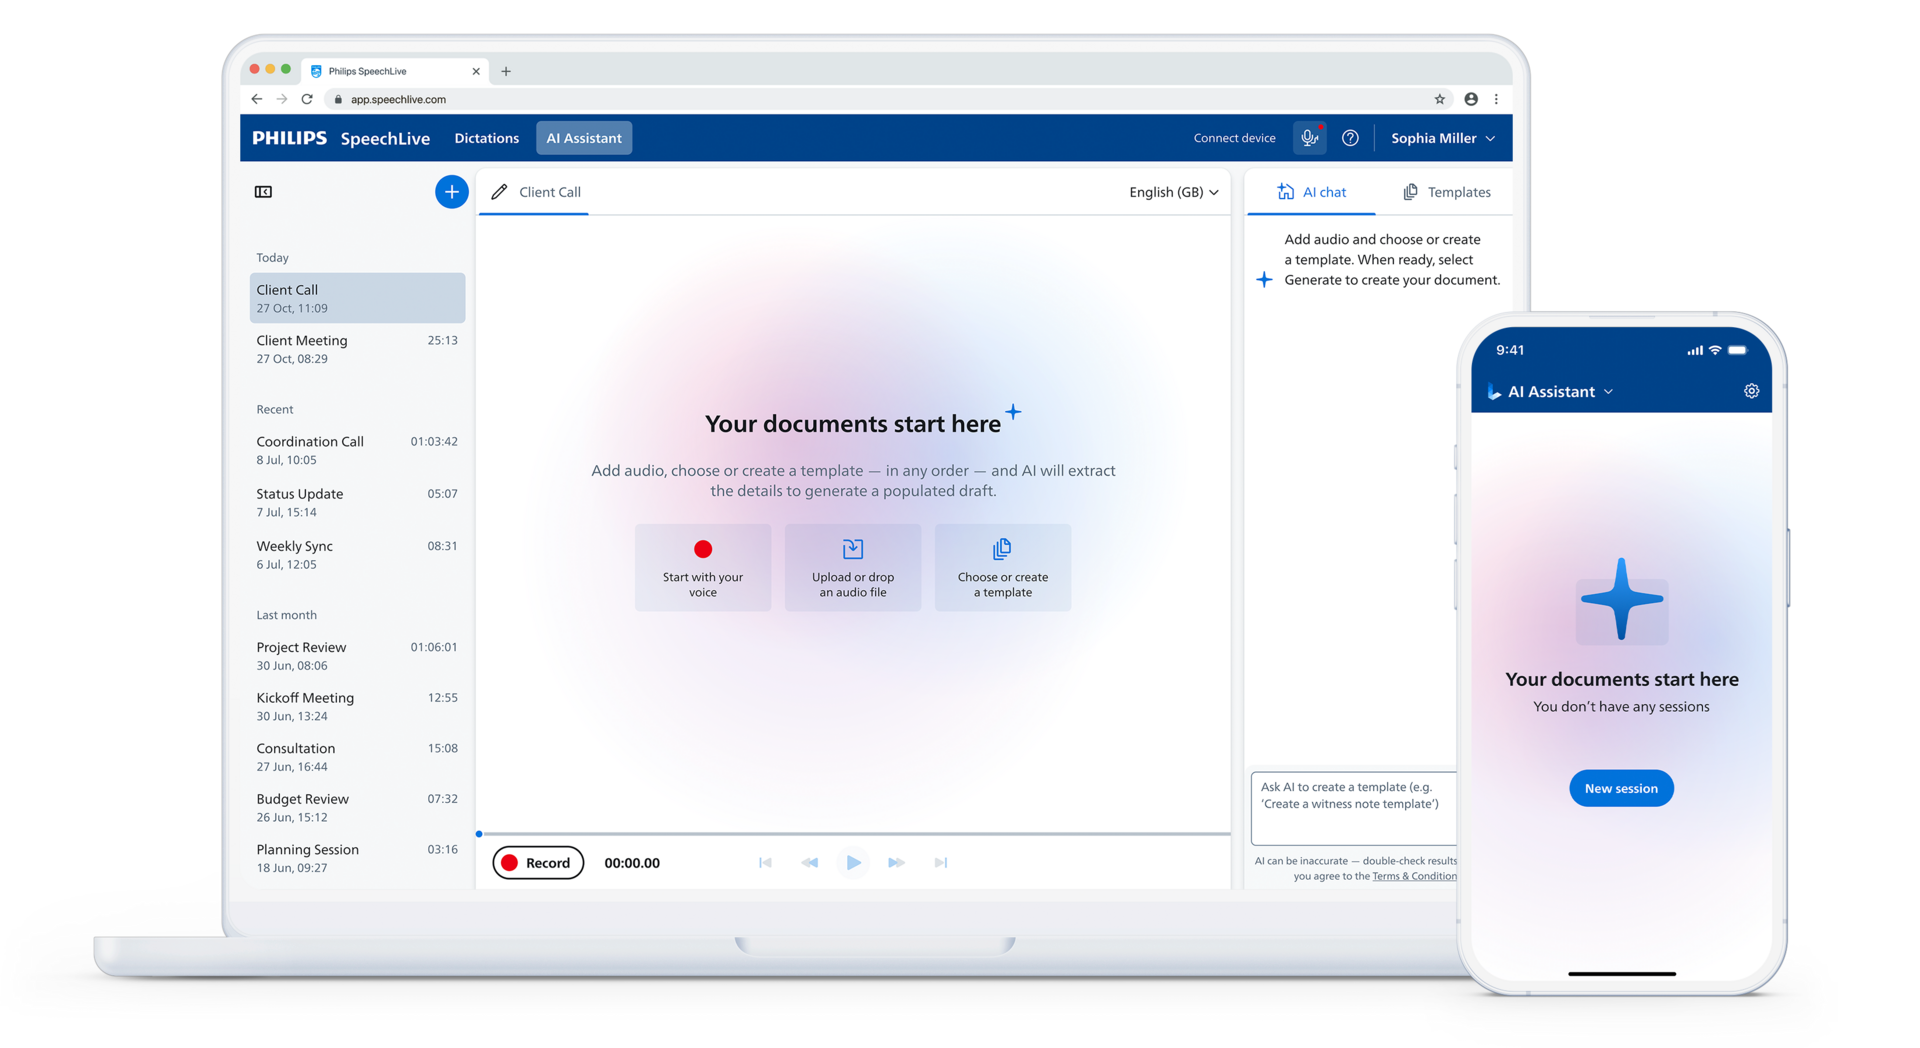1920x1048 pixels.
Task: Open the Kickoff Meeting session
Action: (x=357, y=706)
